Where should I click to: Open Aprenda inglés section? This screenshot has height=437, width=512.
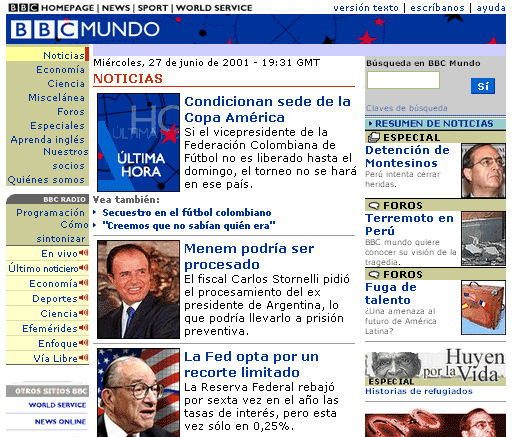coord(47,139)
